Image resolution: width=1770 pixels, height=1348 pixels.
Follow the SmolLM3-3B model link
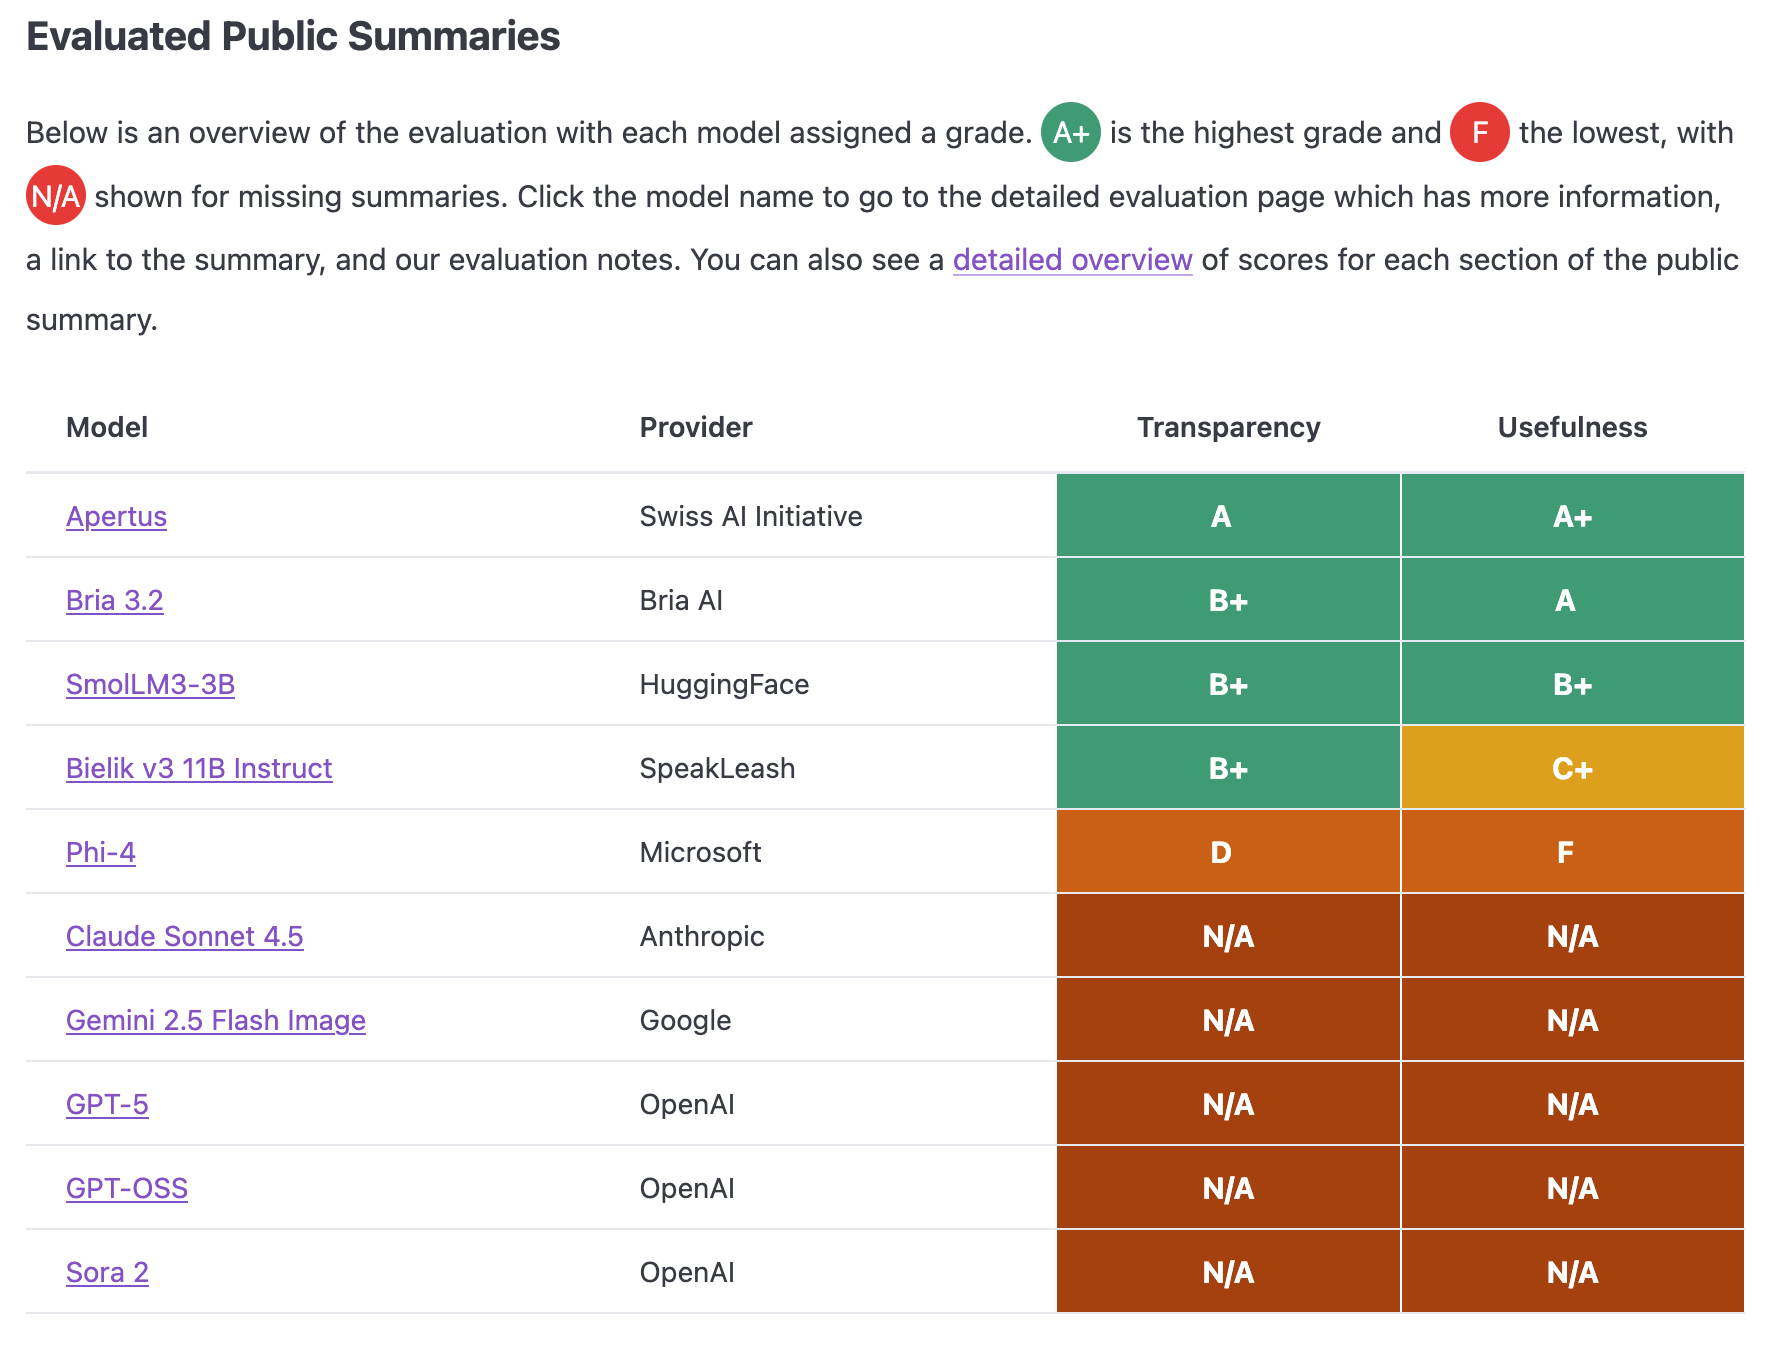coord(150,684)
